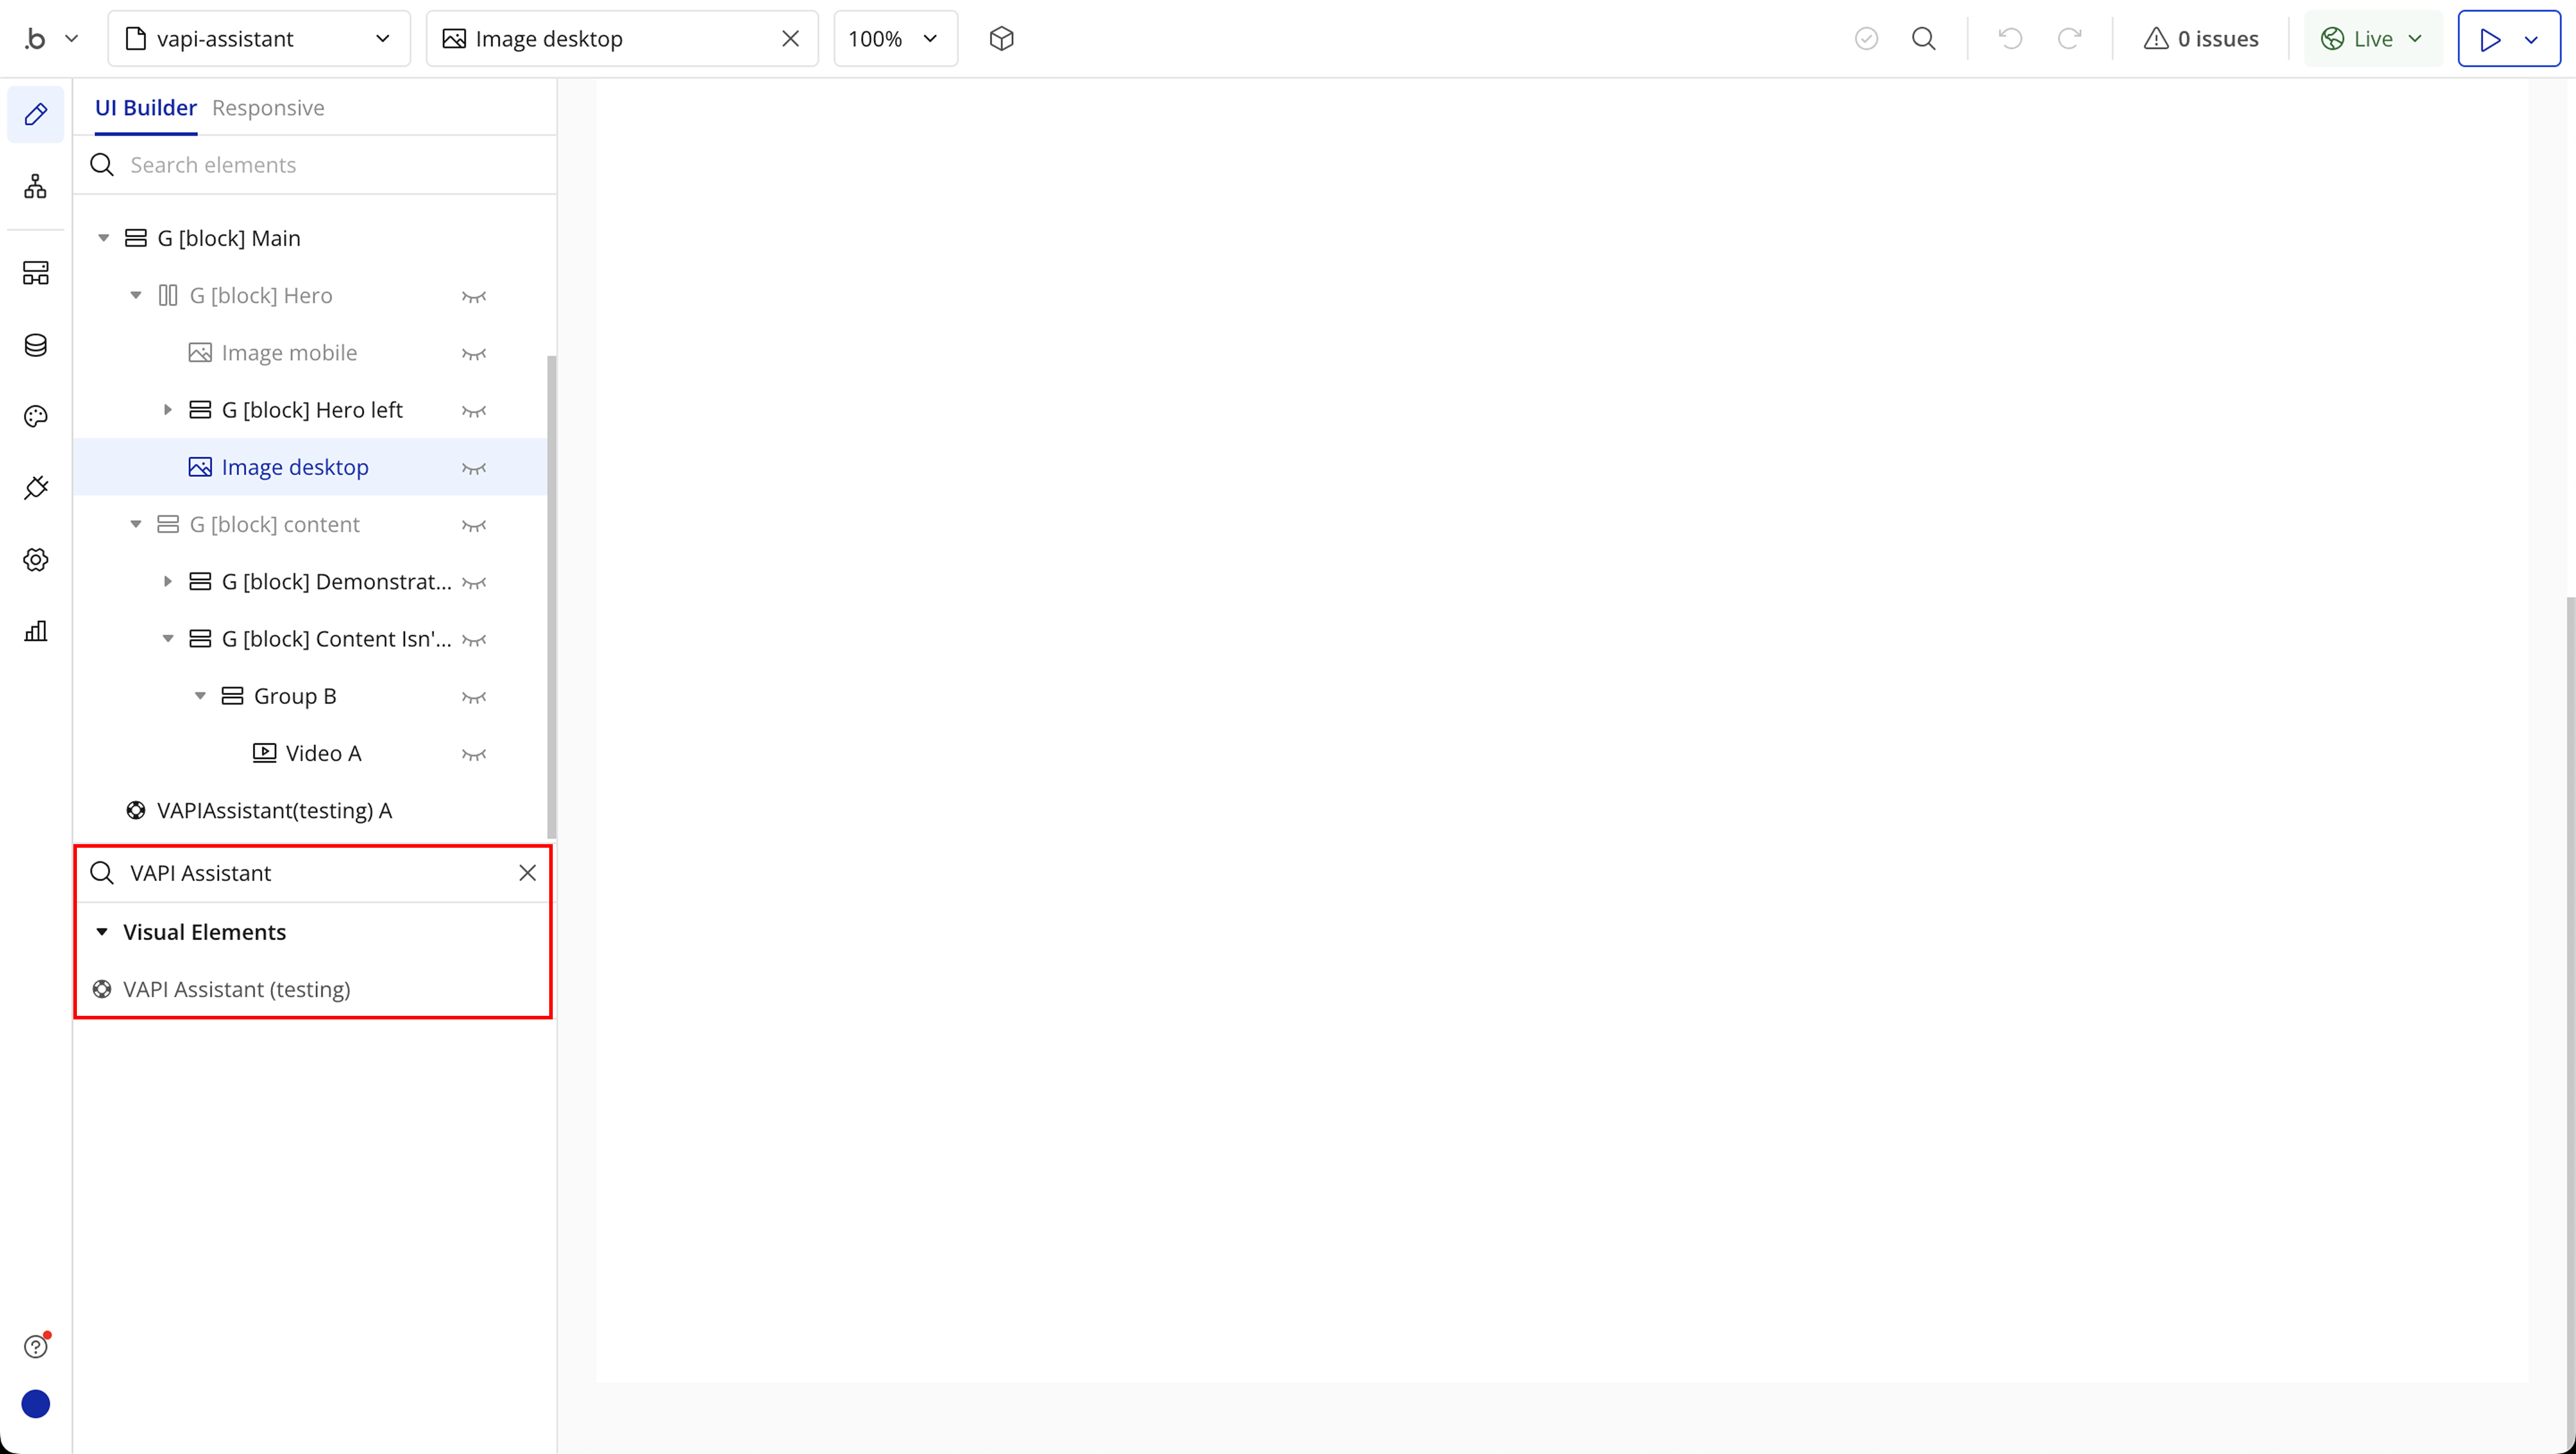The height and width of the screenshot is (1454, 2576).
Task: Collapse the G [block] Main tree node
Action: point(104,239)
